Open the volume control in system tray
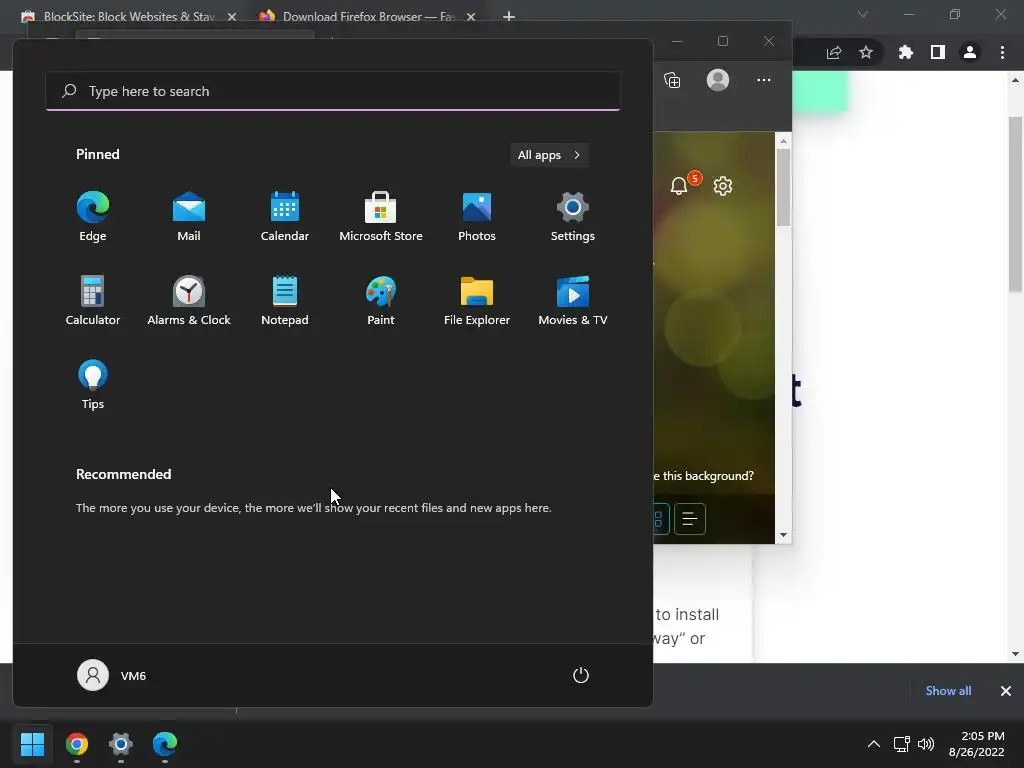This screenshot has width=1024, height=768. coord(926,744)
